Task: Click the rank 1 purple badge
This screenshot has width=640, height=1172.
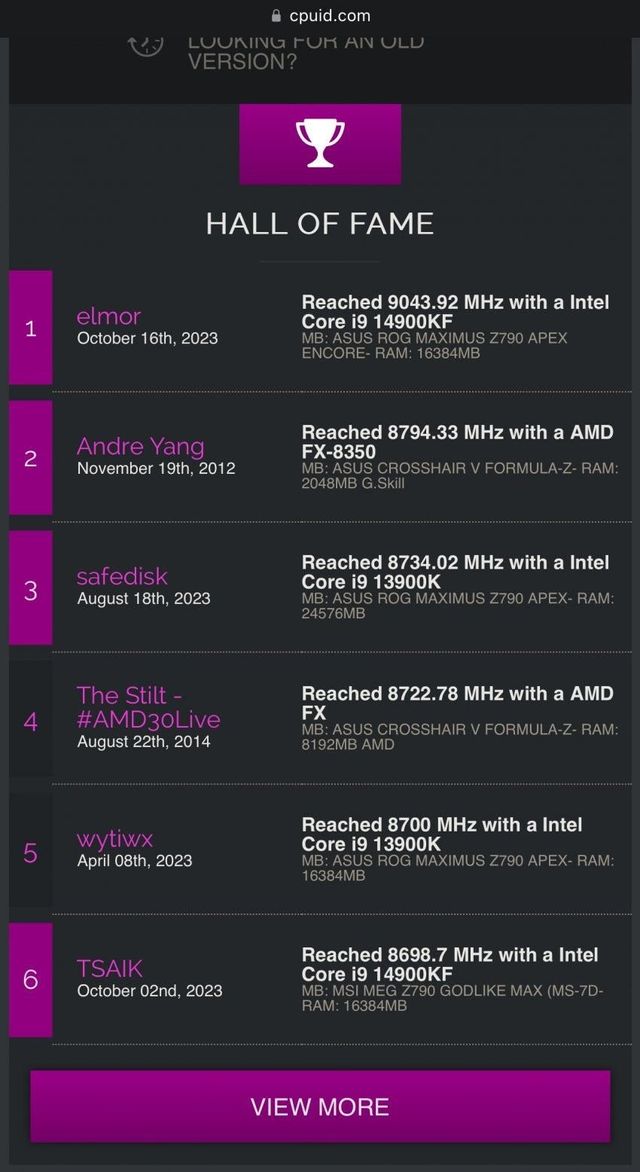Action: 31,328
